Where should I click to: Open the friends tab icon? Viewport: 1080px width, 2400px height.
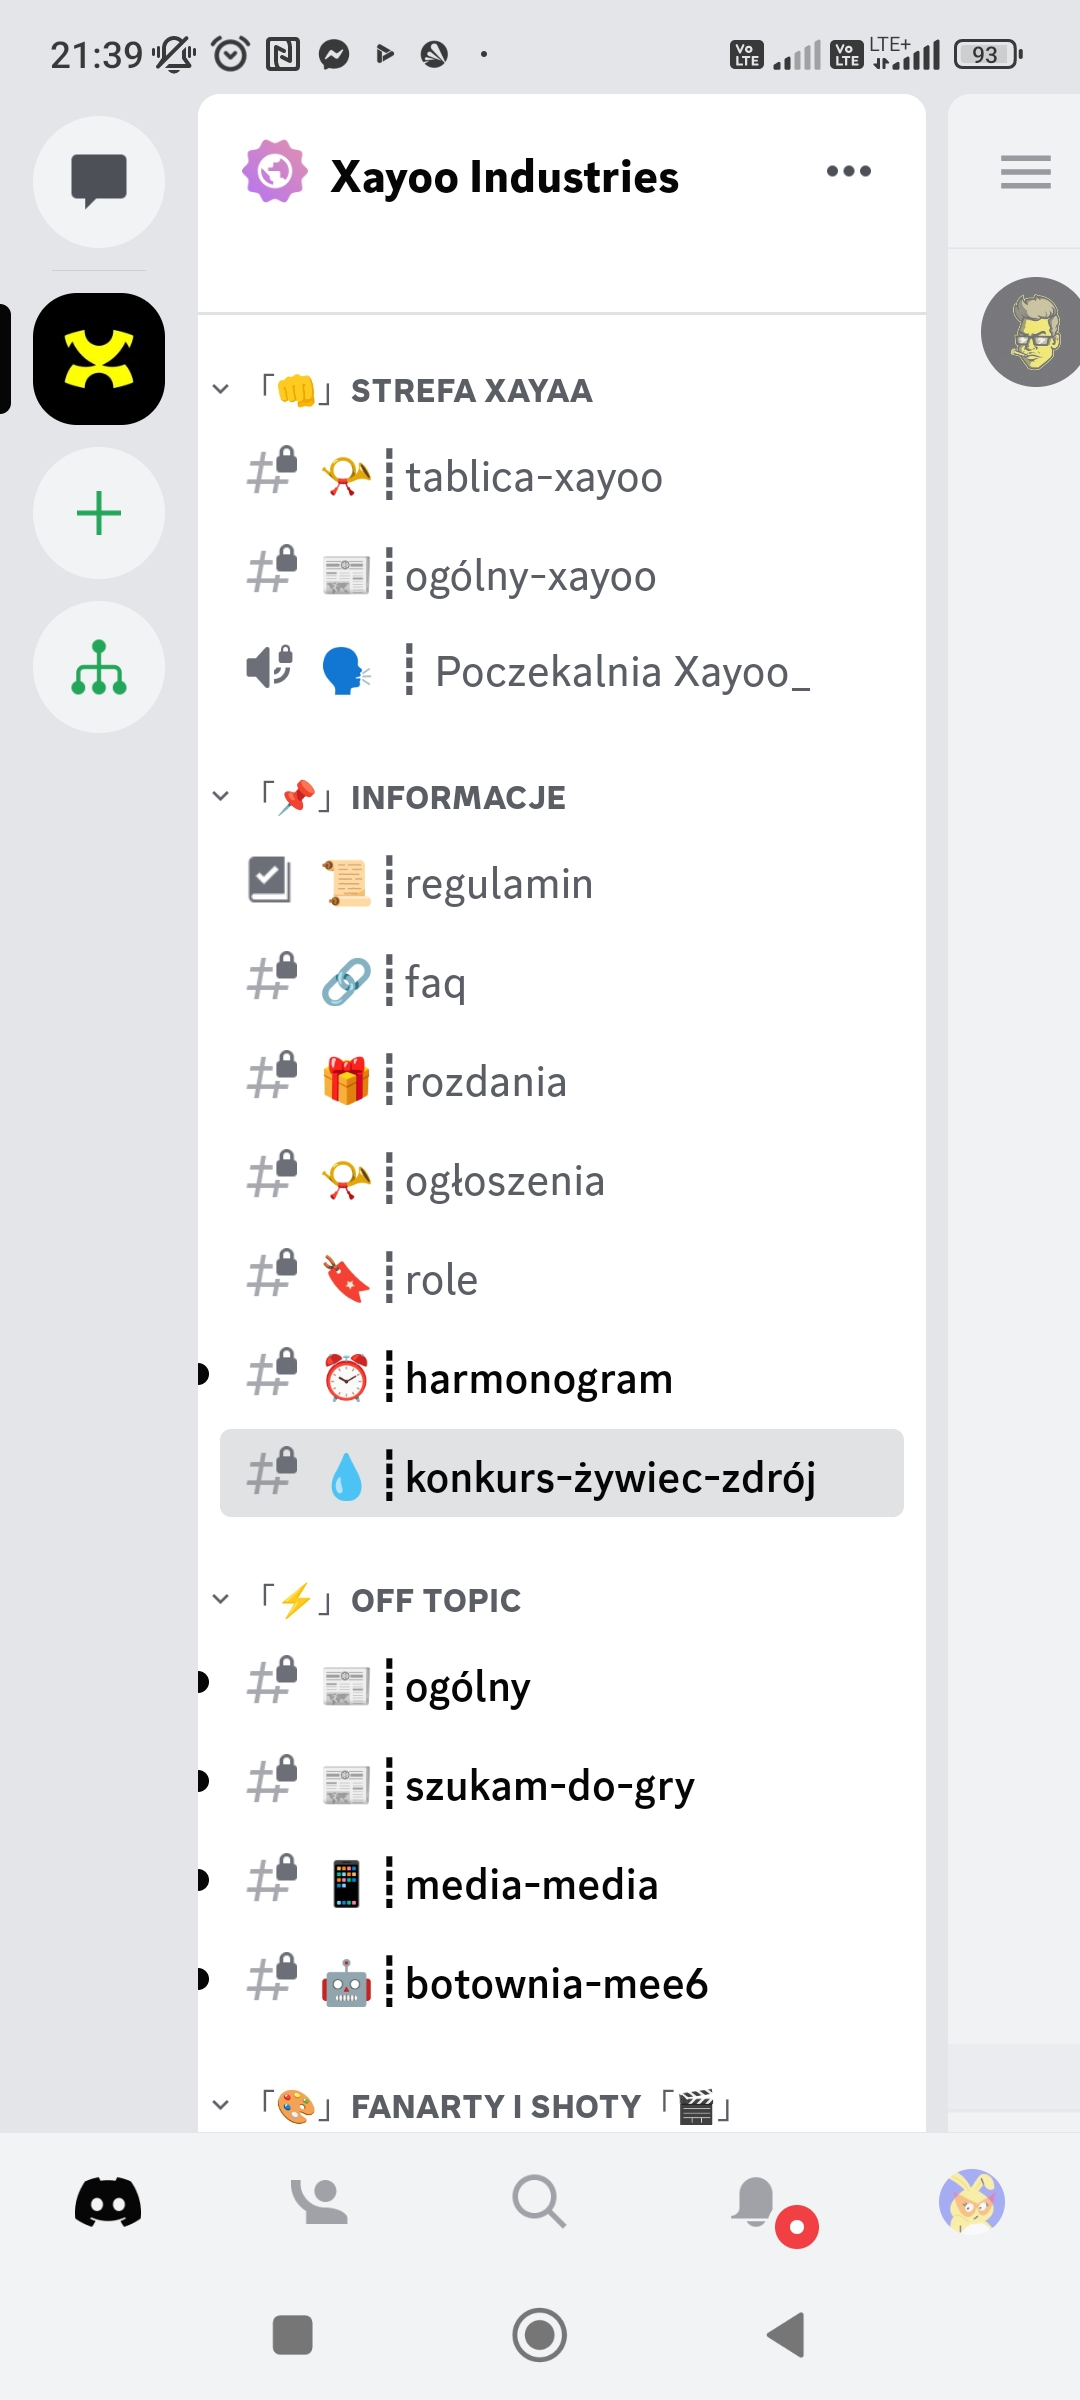coord(319,2201)
